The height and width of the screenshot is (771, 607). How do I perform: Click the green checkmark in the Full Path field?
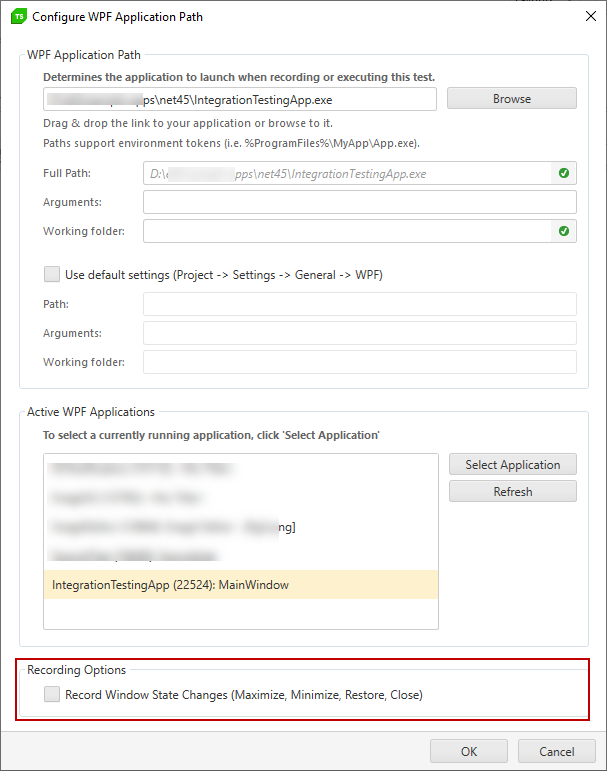pos(564,173)
